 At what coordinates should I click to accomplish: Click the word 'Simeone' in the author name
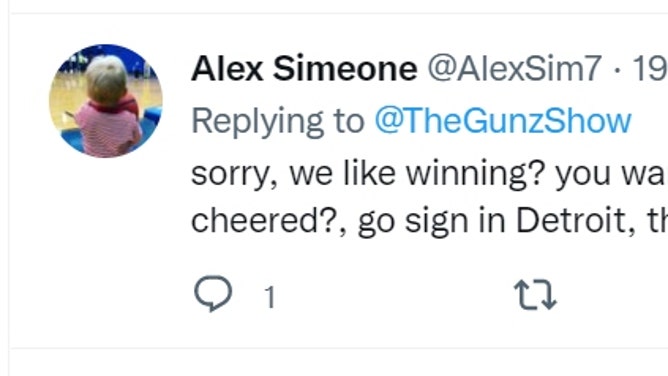(345, 68)
